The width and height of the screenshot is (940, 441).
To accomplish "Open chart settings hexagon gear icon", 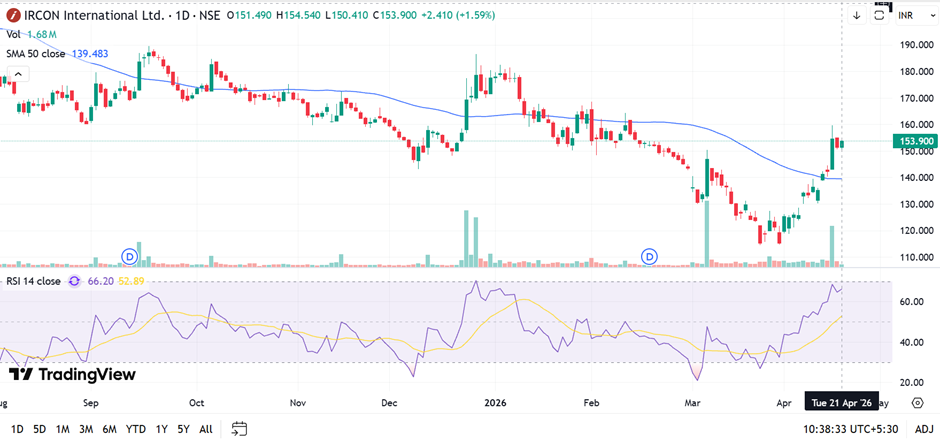I will pos(917,402).
